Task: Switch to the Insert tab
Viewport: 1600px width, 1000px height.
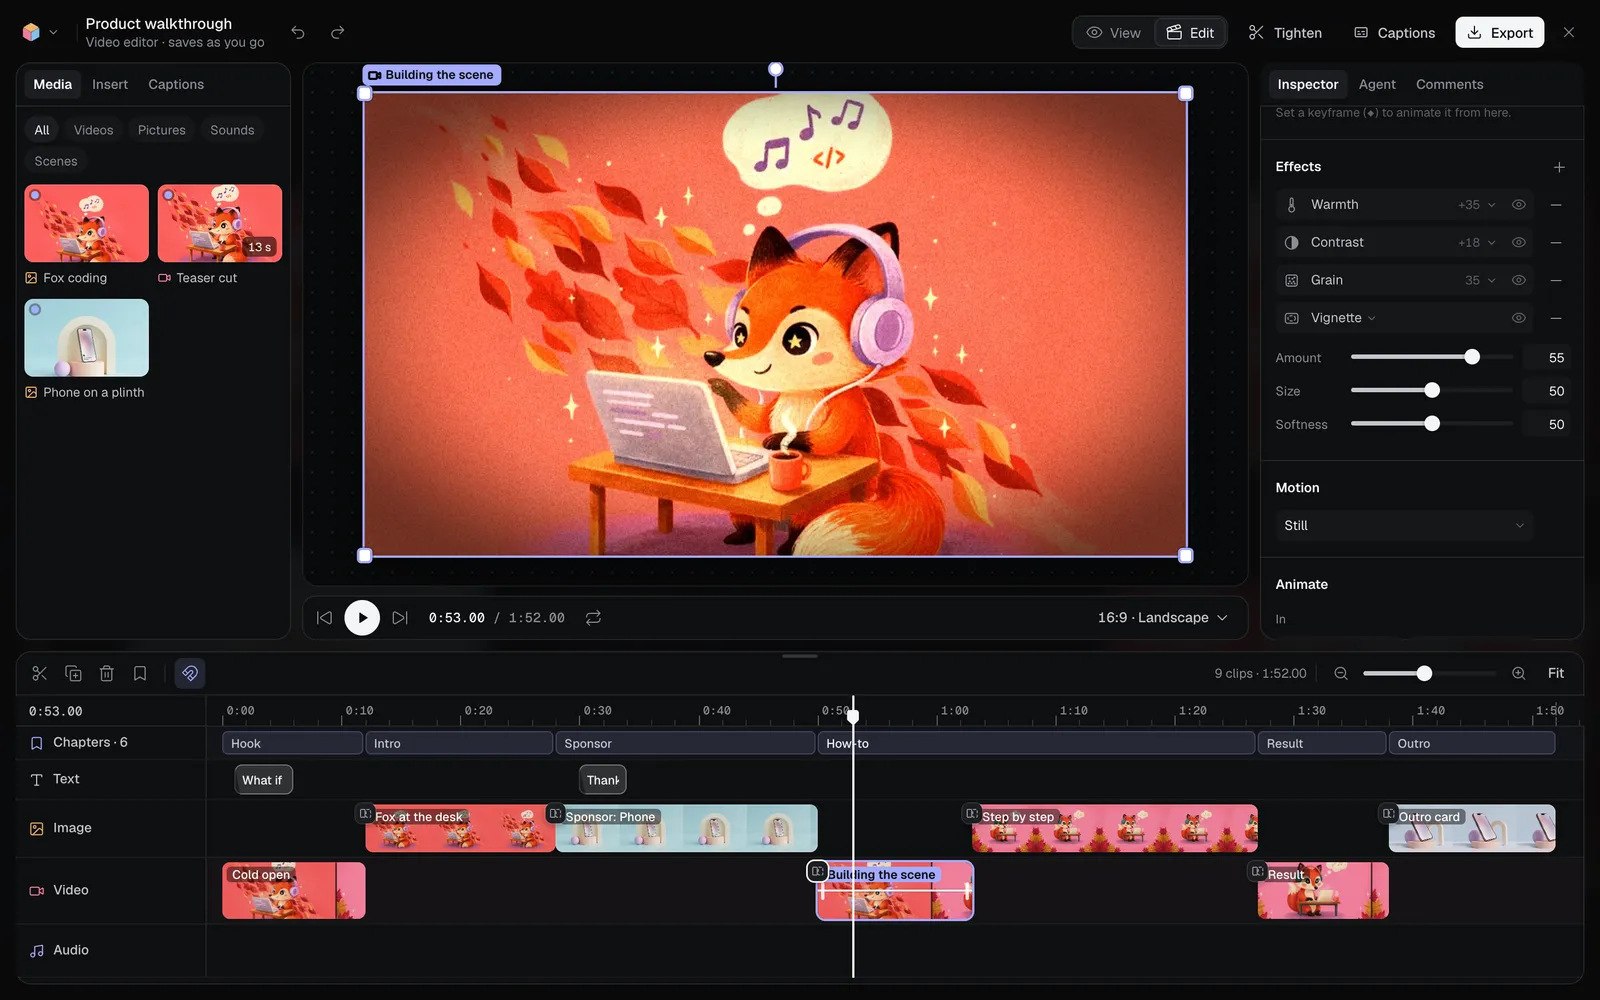Action: pos(110,85)
